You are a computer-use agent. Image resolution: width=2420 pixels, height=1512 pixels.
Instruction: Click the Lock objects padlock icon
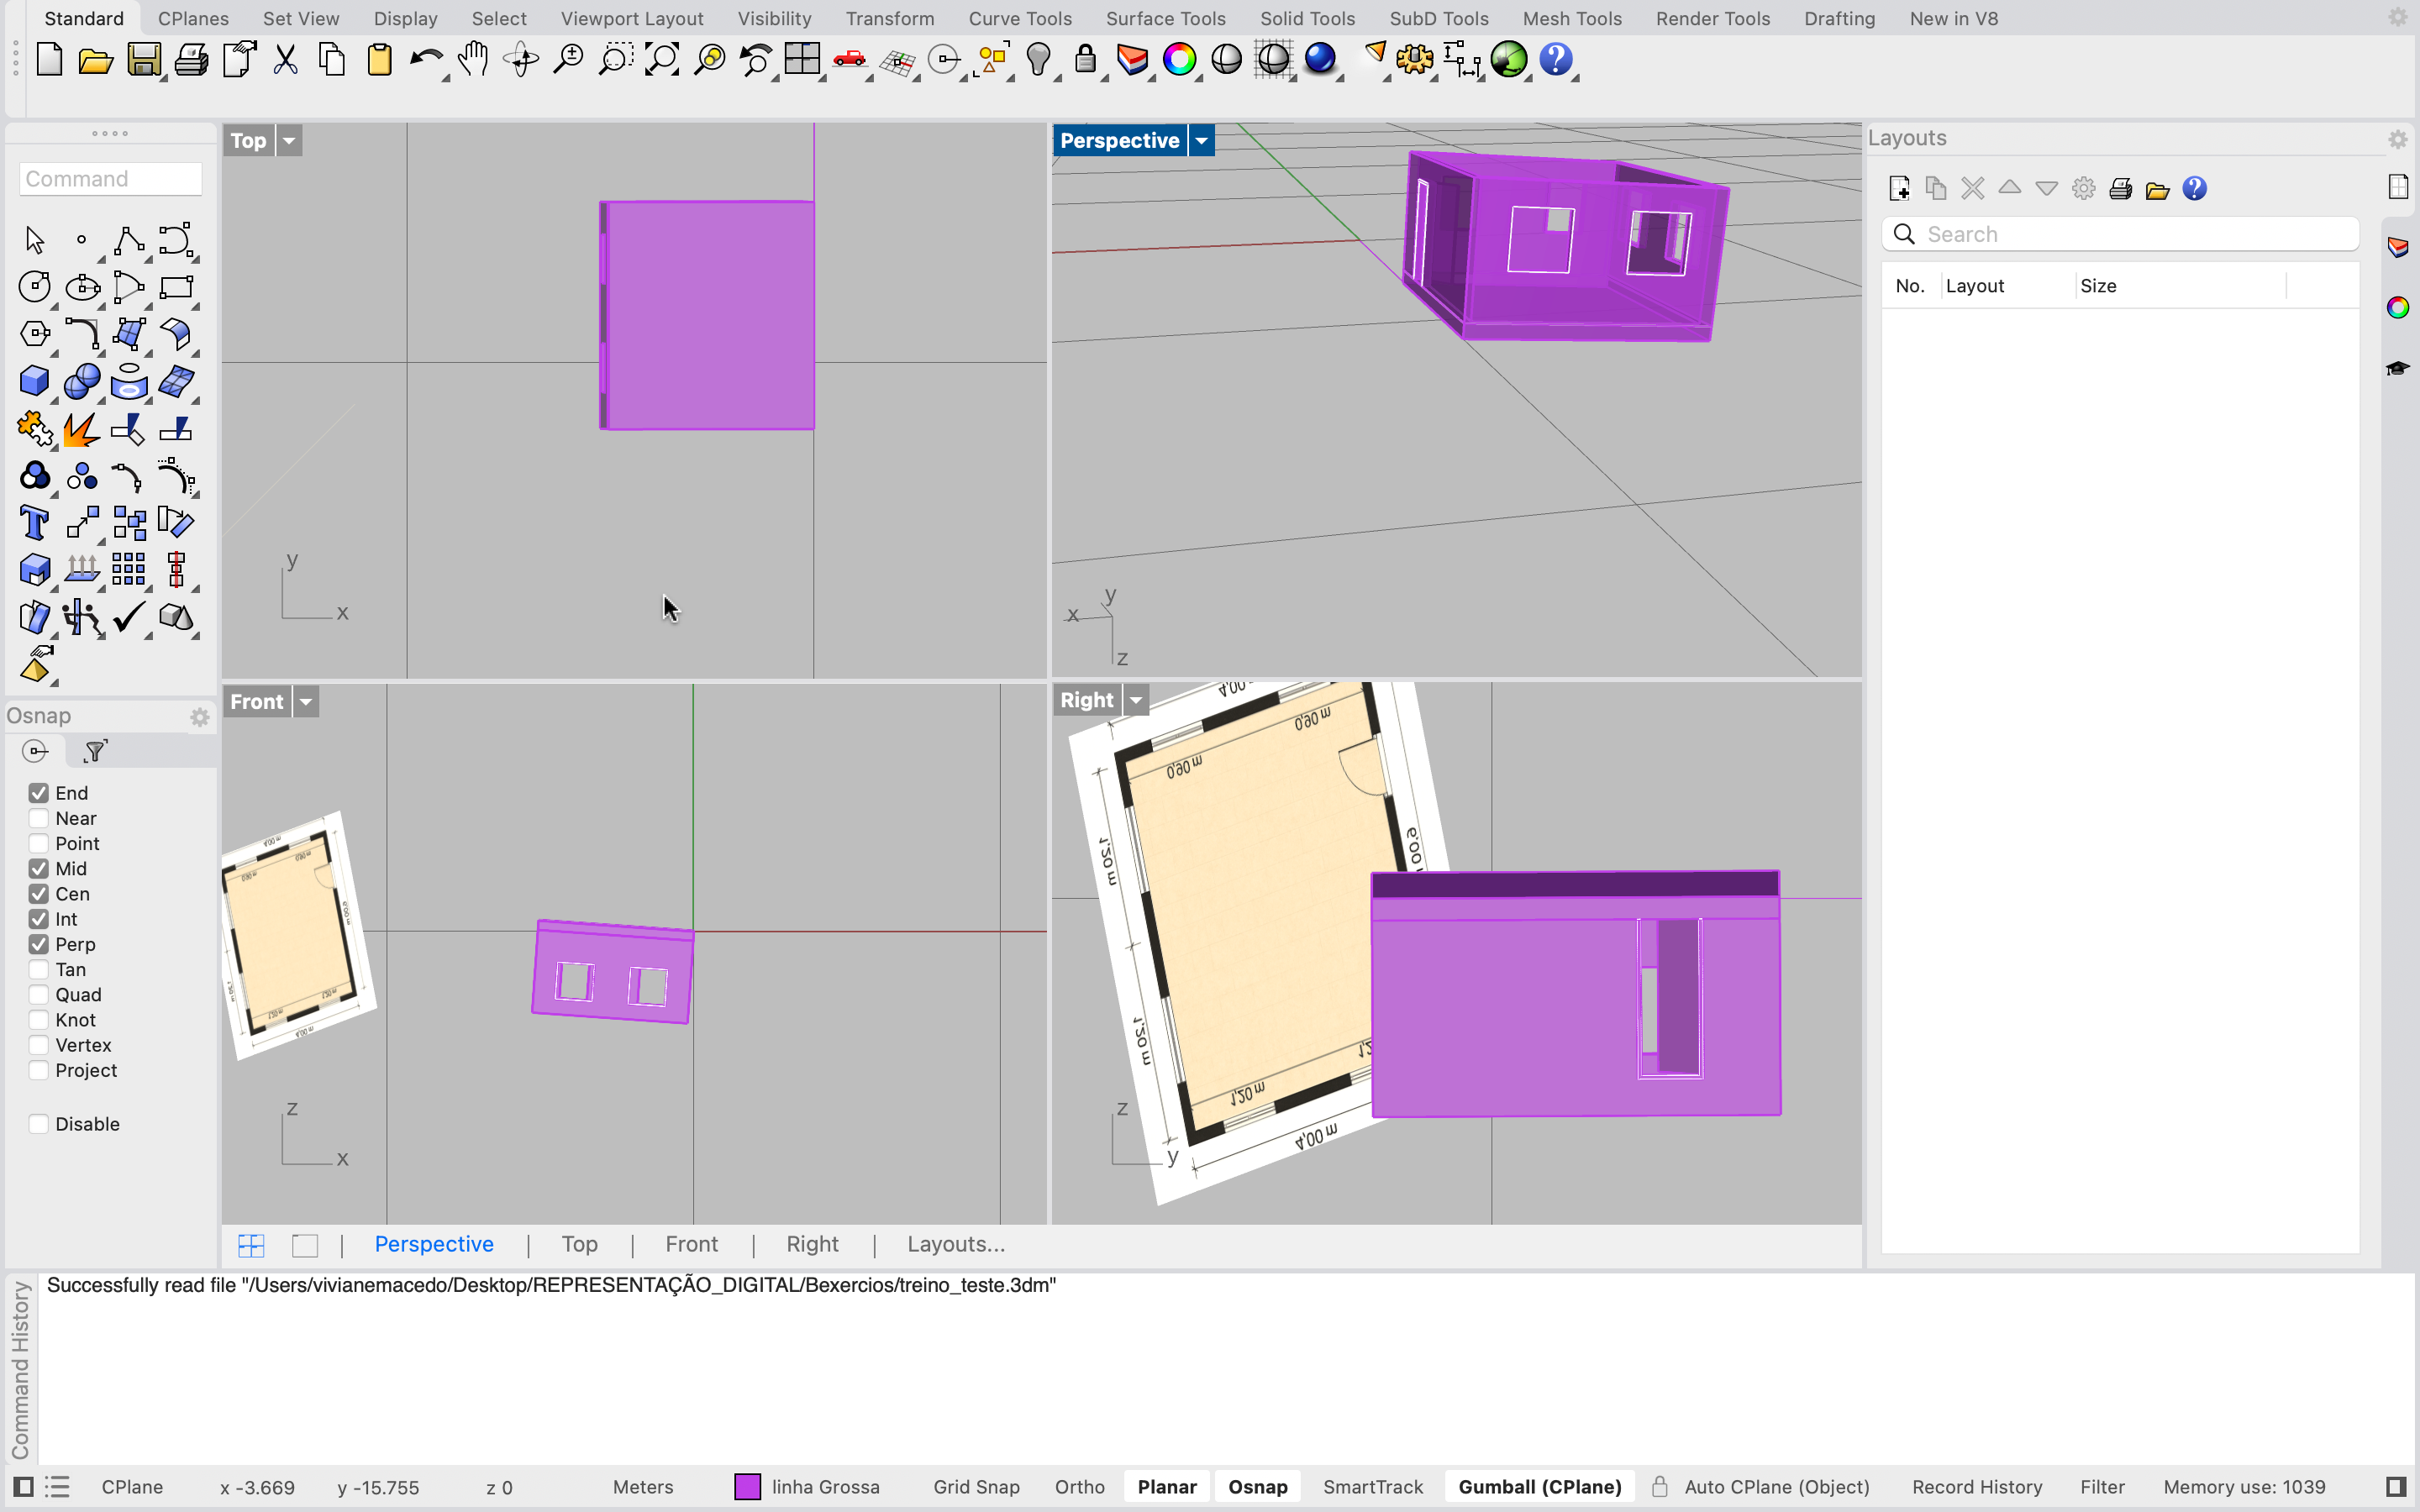pos(1085,60)
